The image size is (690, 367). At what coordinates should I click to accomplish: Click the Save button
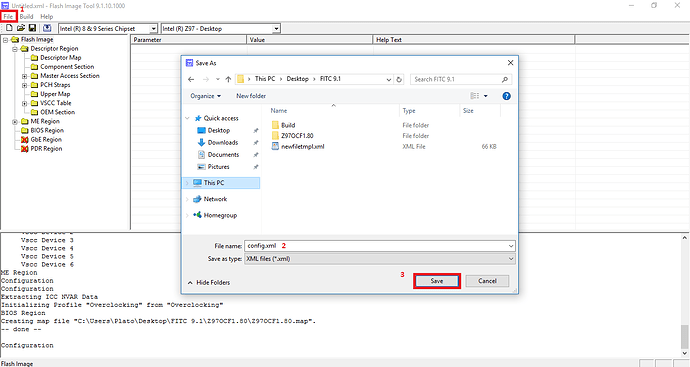(437, 281)
